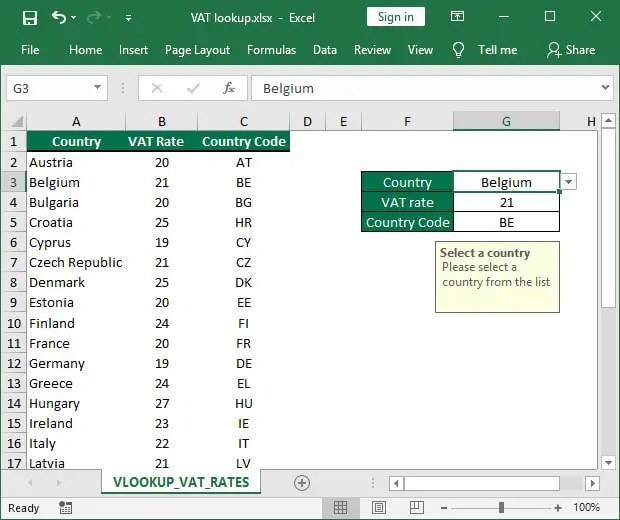The image size is (620, 520).
Task: Open the Undo history dropdown arrow
Action: [74, 18]
